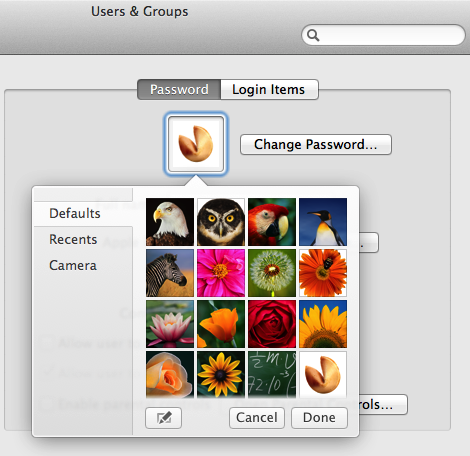Switch to the Login Items tab
Screen dimensions: 470x456
click(x=269, y=89)
